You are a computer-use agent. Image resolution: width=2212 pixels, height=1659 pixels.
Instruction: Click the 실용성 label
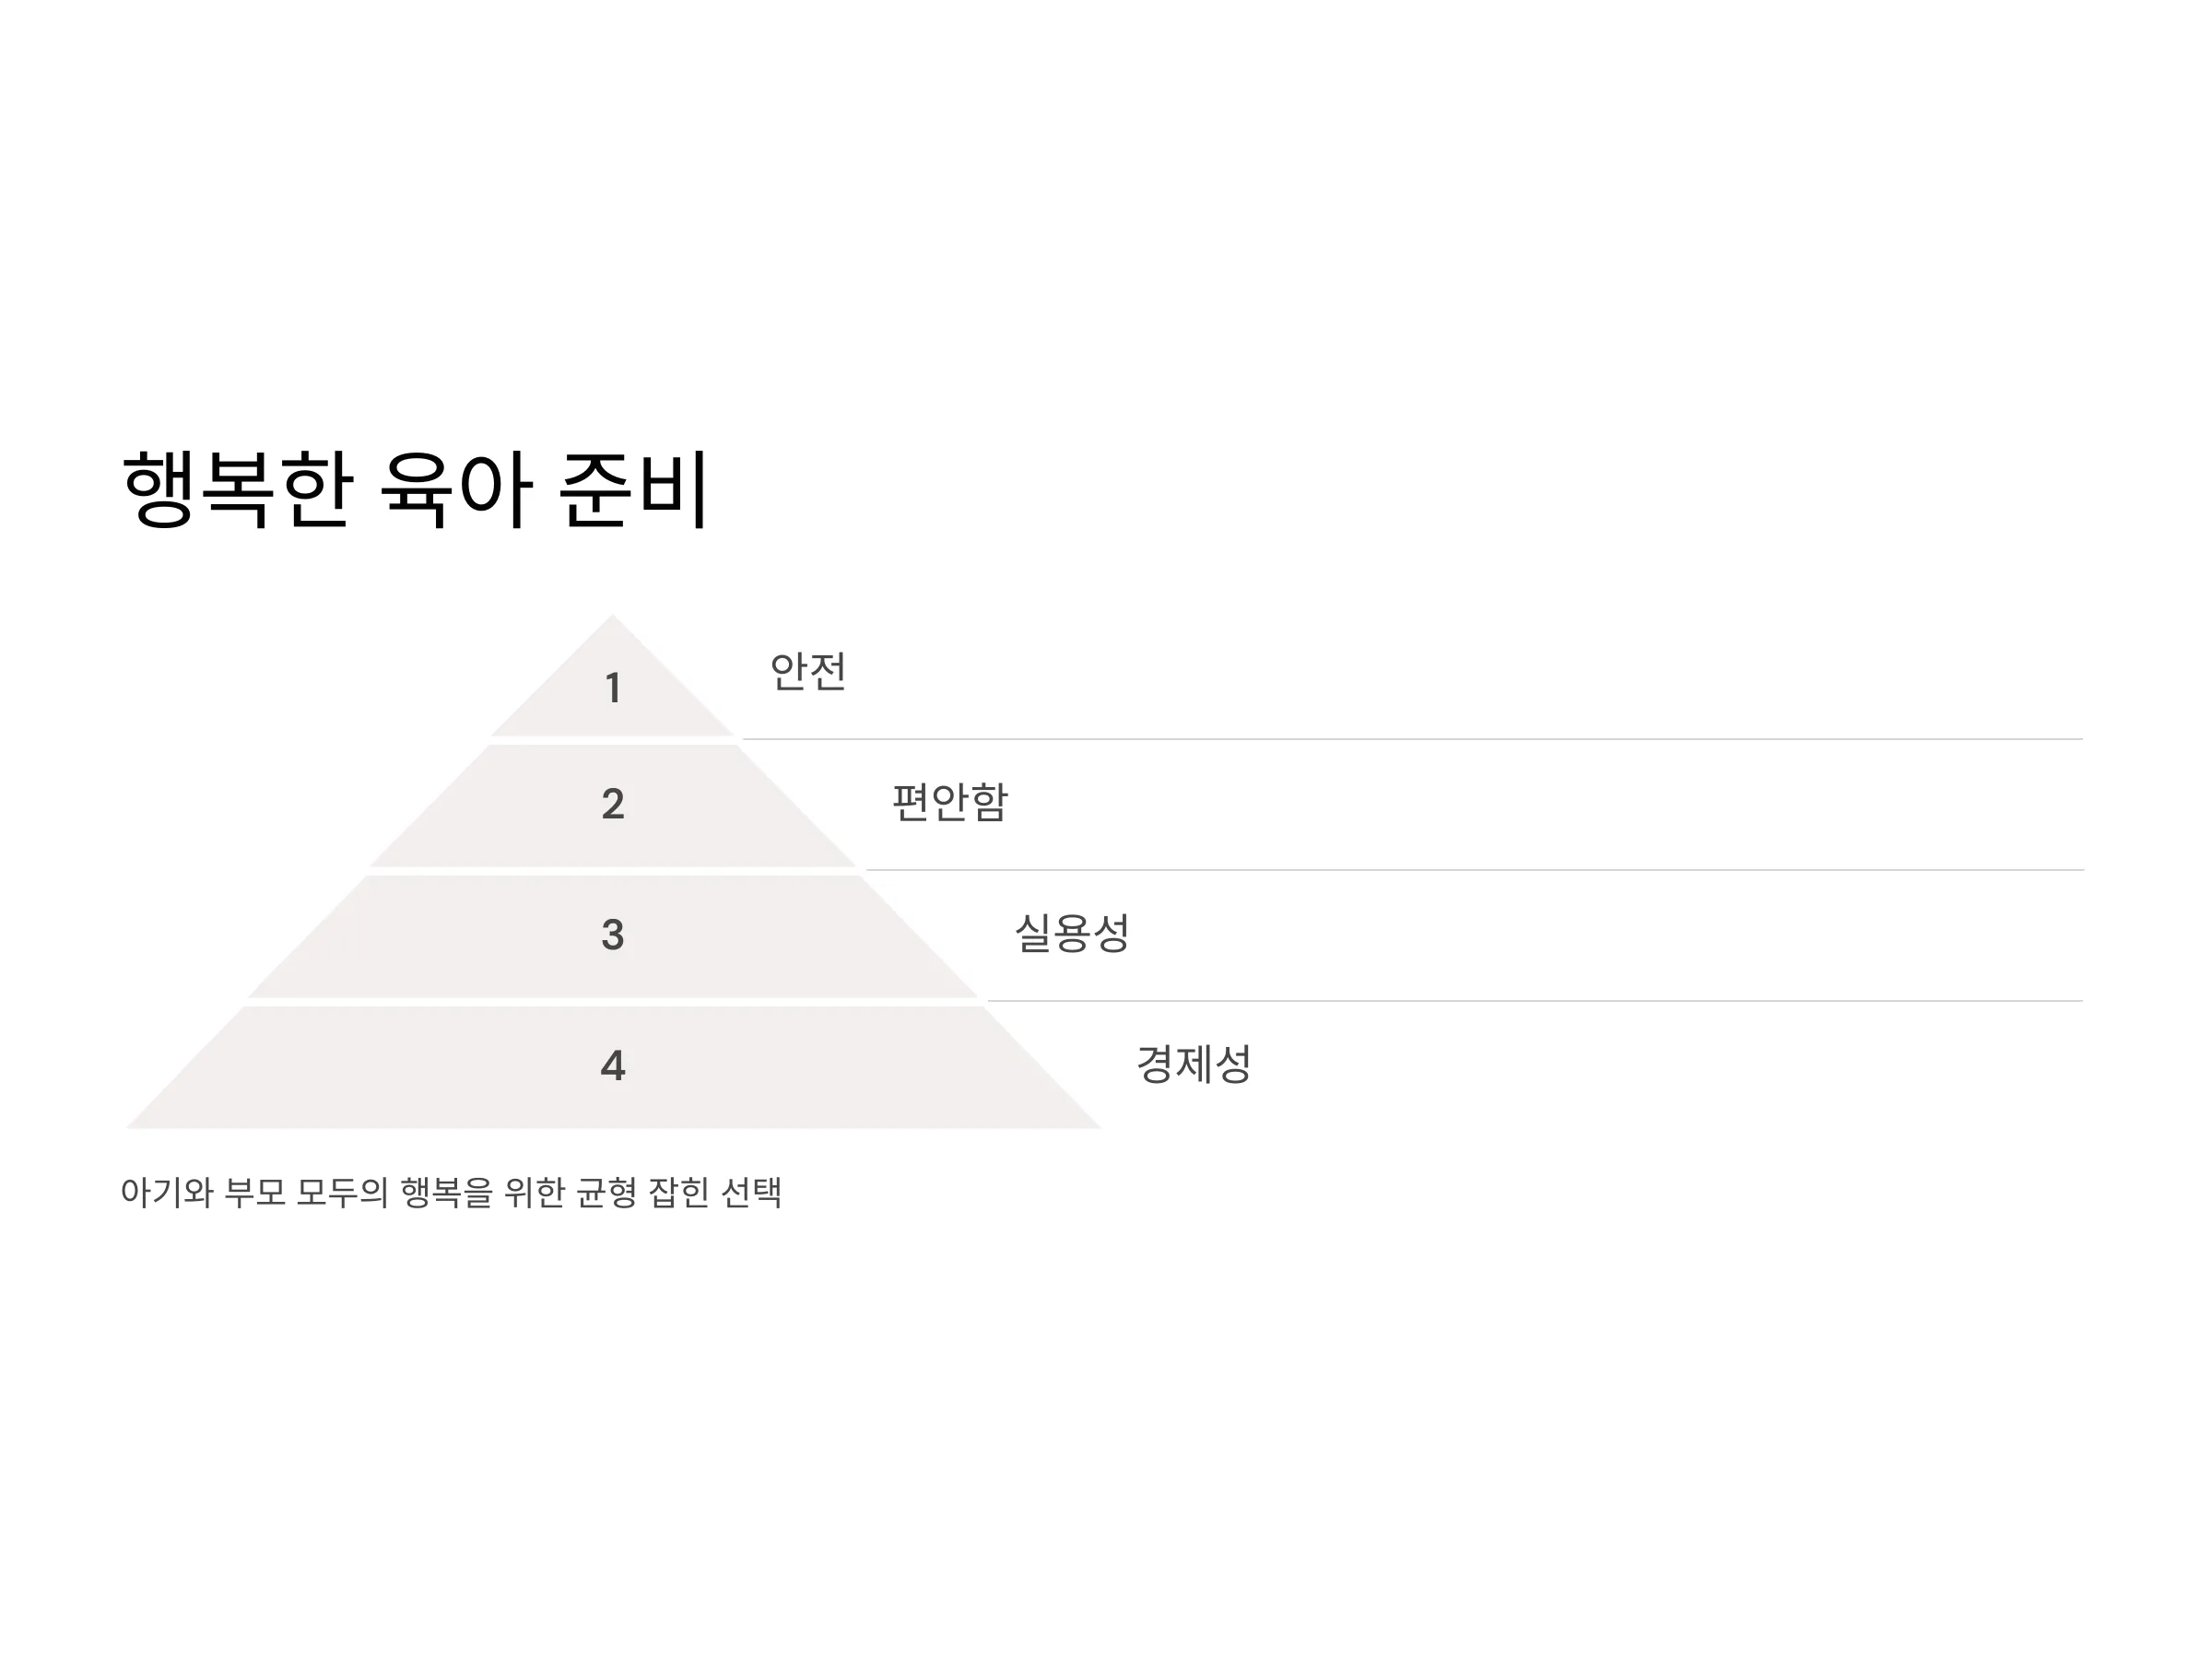1072,933
